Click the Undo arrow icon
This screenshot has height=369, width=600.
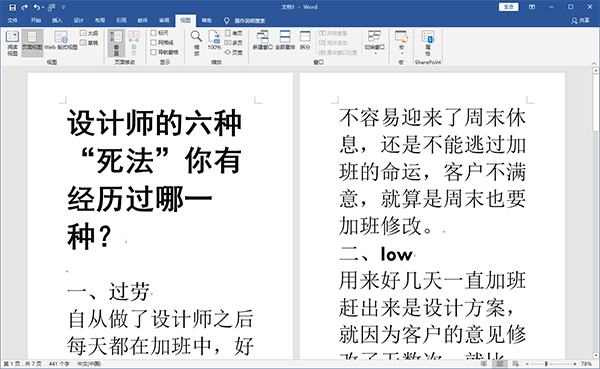(37, 7)
